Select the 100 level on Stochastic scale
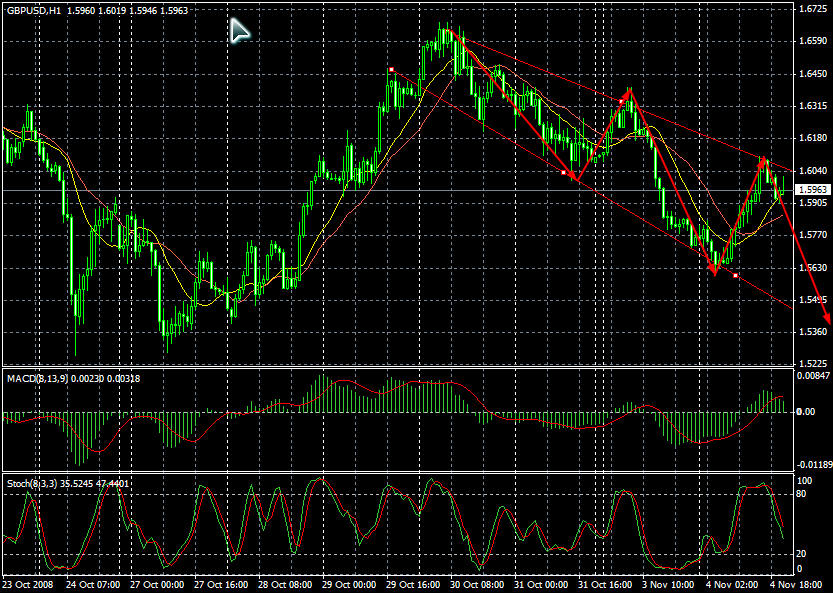Image resolution: width=833 pixels, height=593 pixels. 805,481
